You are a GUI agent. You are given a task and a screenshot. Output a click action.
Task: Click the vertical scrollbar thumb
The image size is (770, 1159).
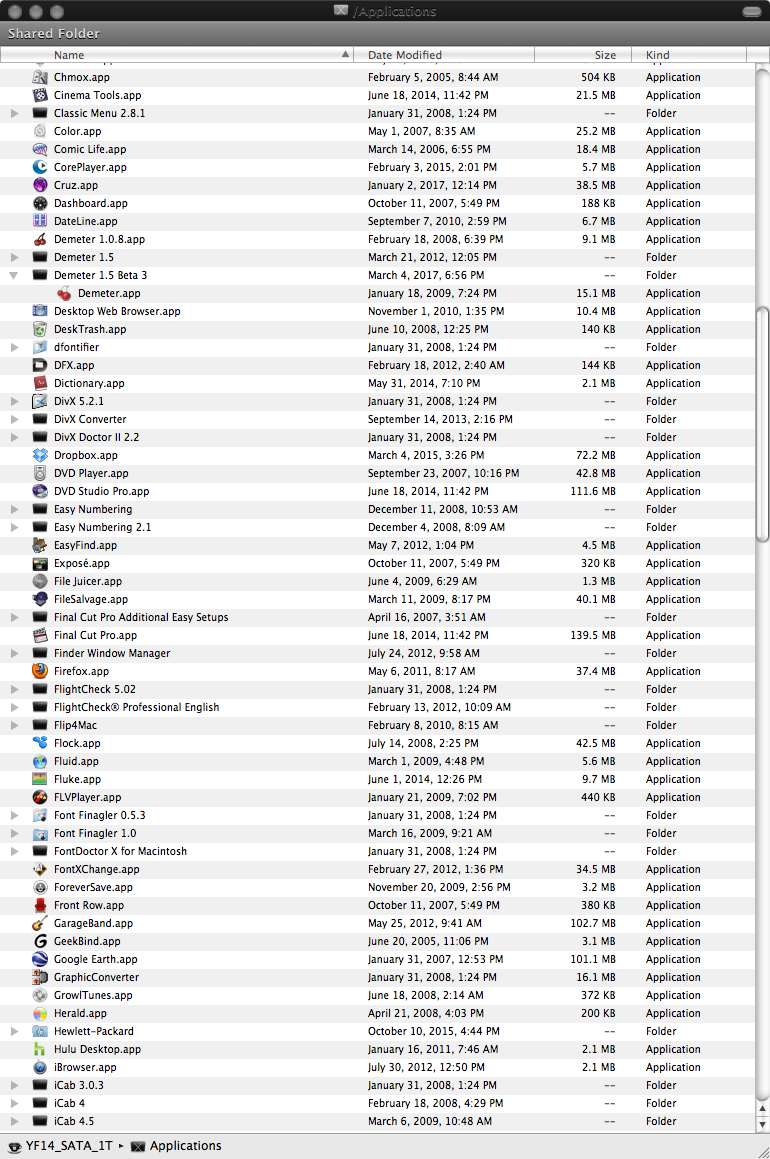(763, 423)
